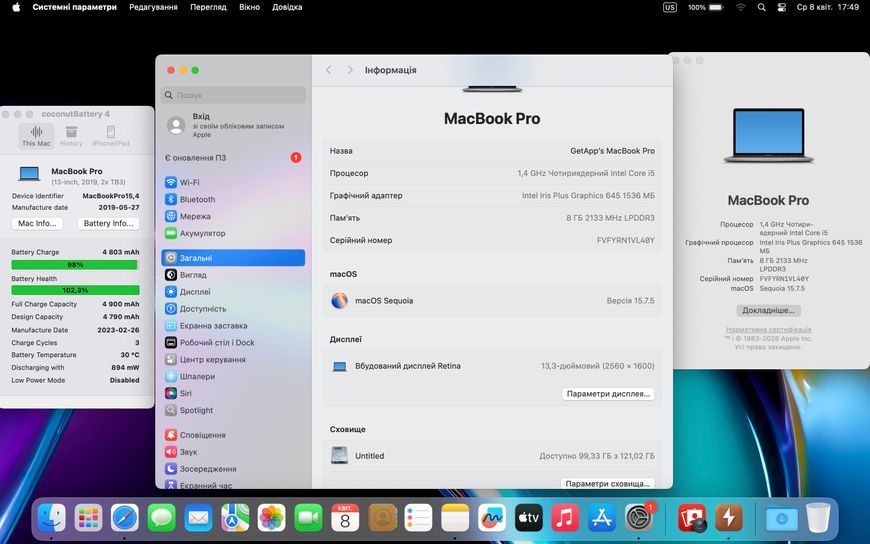Open Нормативна сертифікація link

[768, 330]
